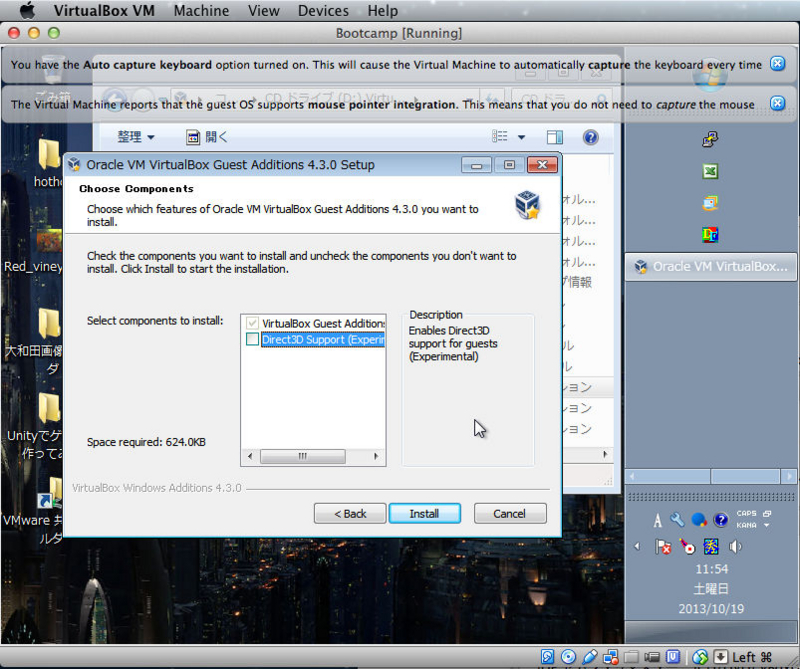Image resolution: width=800 pixels, height=669 pixels.
Task: Click the shared folders status icon
Action: tap(631, 657)
